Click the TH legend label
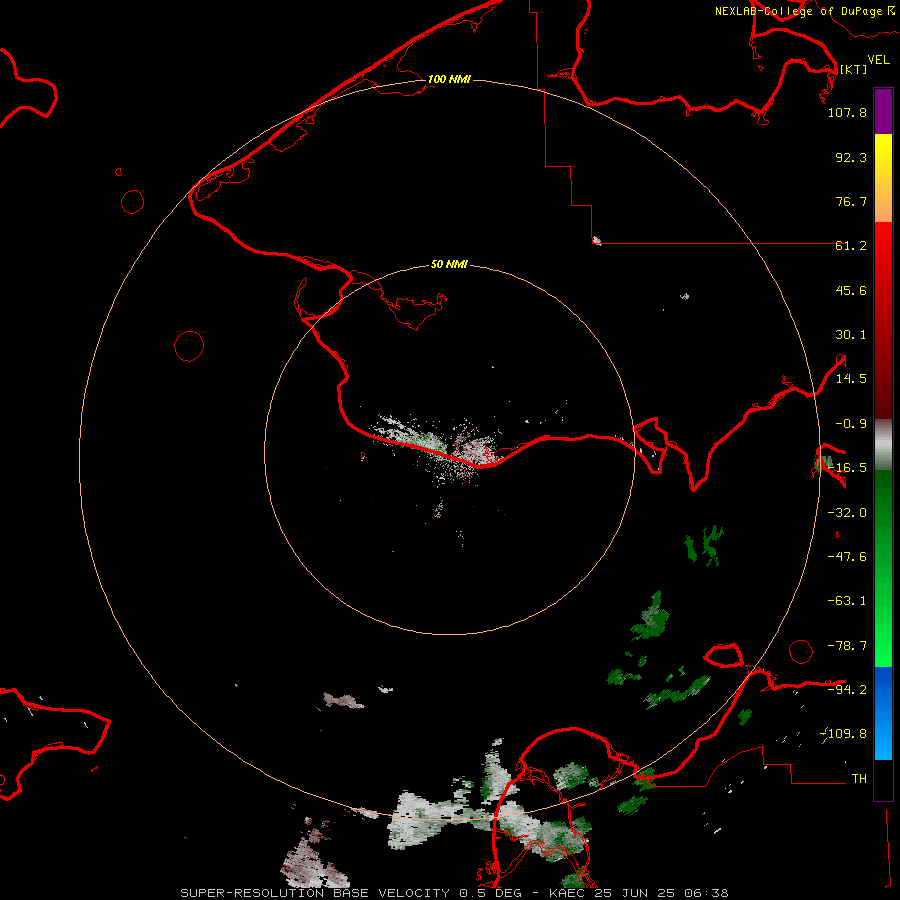Screen dimensions: 900x900 (859, 779)
